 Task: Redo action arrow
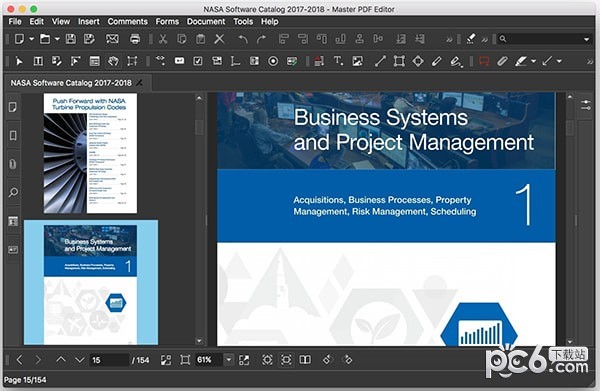[x=261, y=39]
